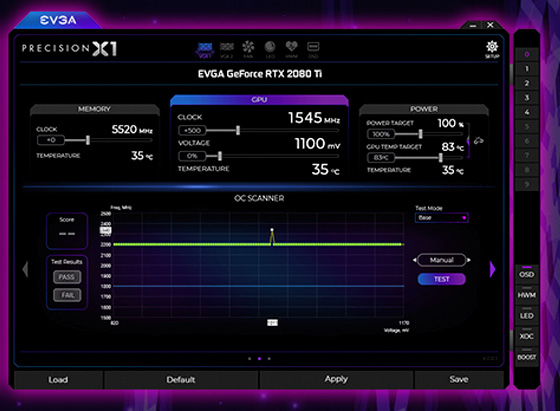Open the FAN control icon
Image resolution: width=560 pixels, height=411 pixels.
pyautogui.click(x=248, y=50)
